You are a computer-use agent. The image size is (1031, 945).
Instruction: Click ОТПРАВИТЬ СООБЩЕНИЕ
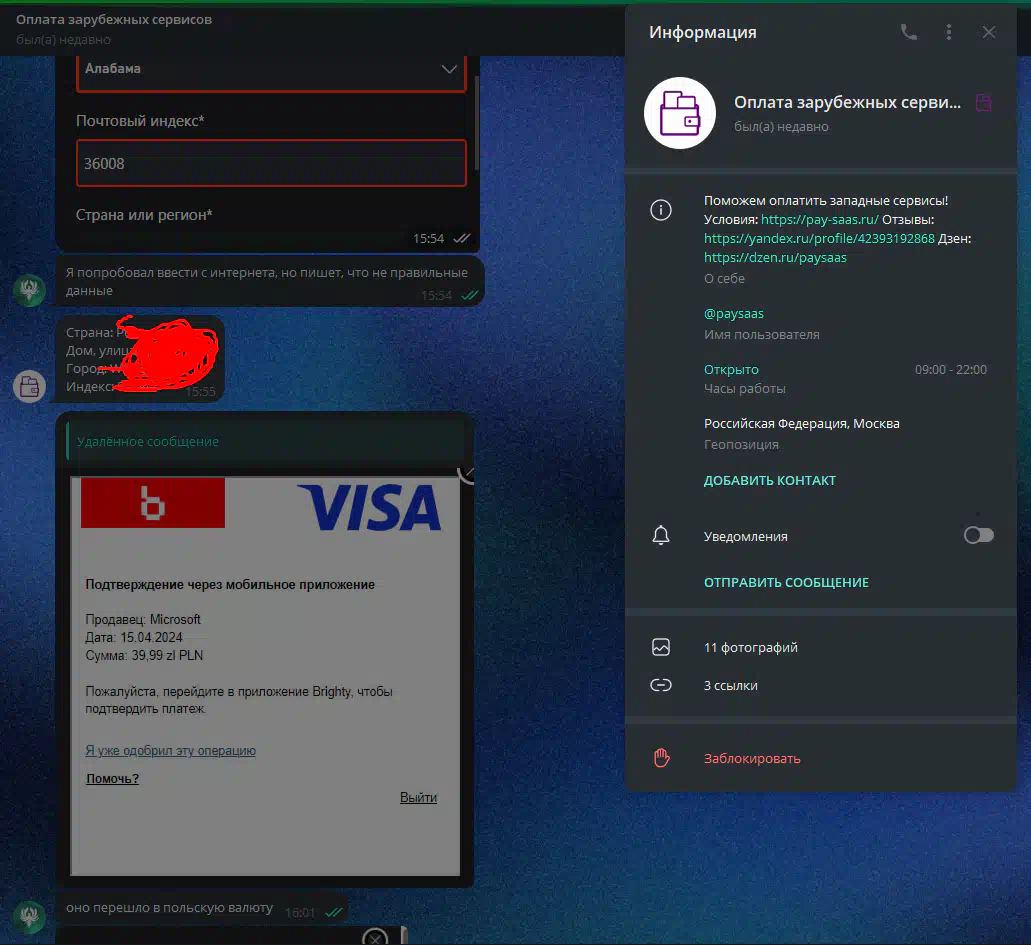tap(786, 583)
